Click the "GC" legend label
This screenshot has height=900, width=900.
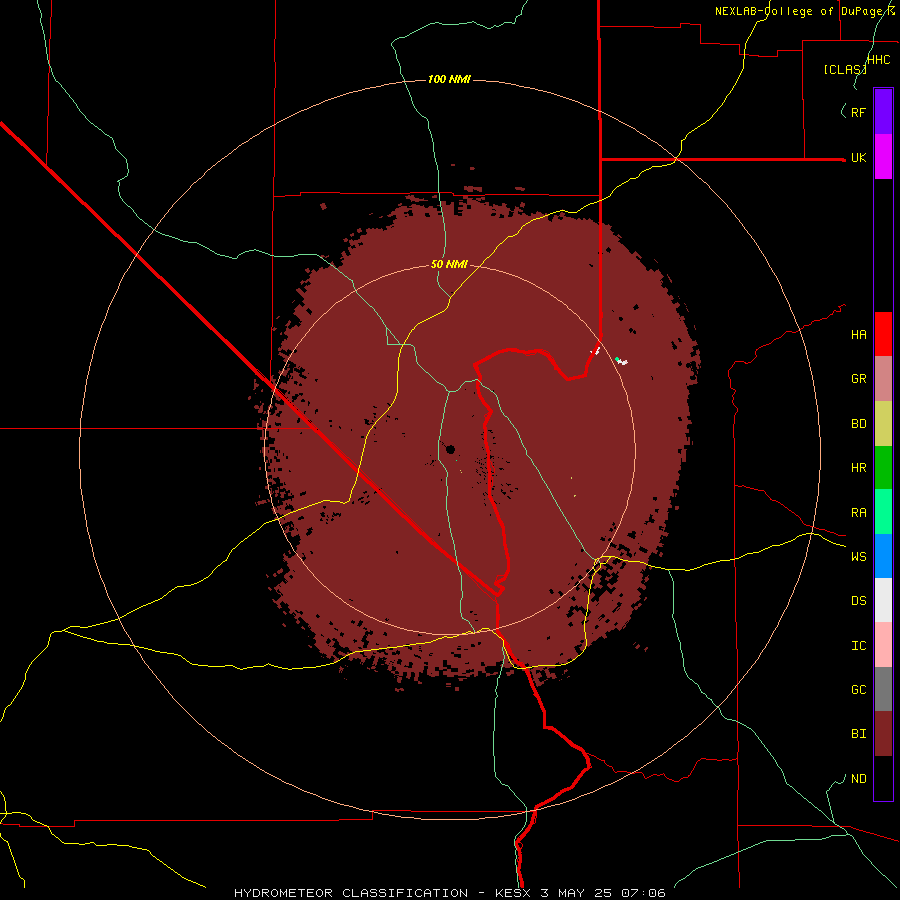pos(859,690)
